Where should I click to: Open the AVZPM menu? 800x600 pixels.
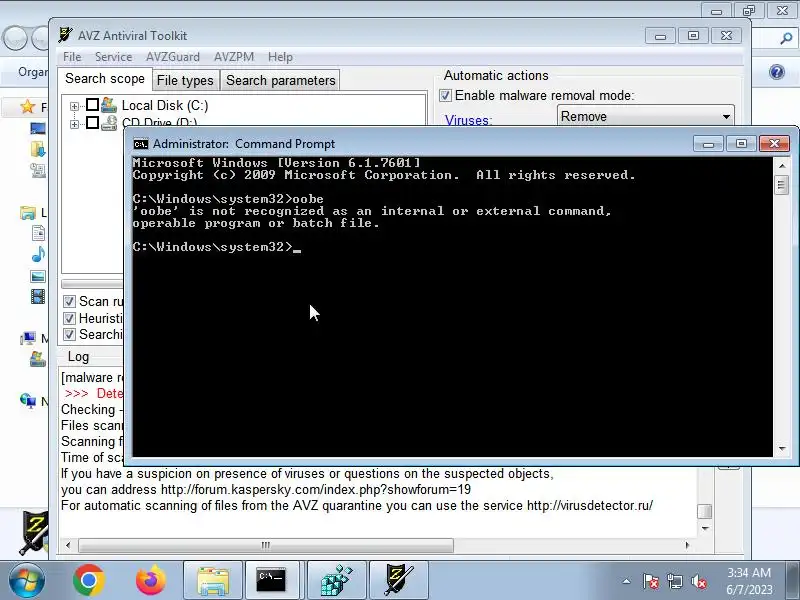[x=234, y=57]
